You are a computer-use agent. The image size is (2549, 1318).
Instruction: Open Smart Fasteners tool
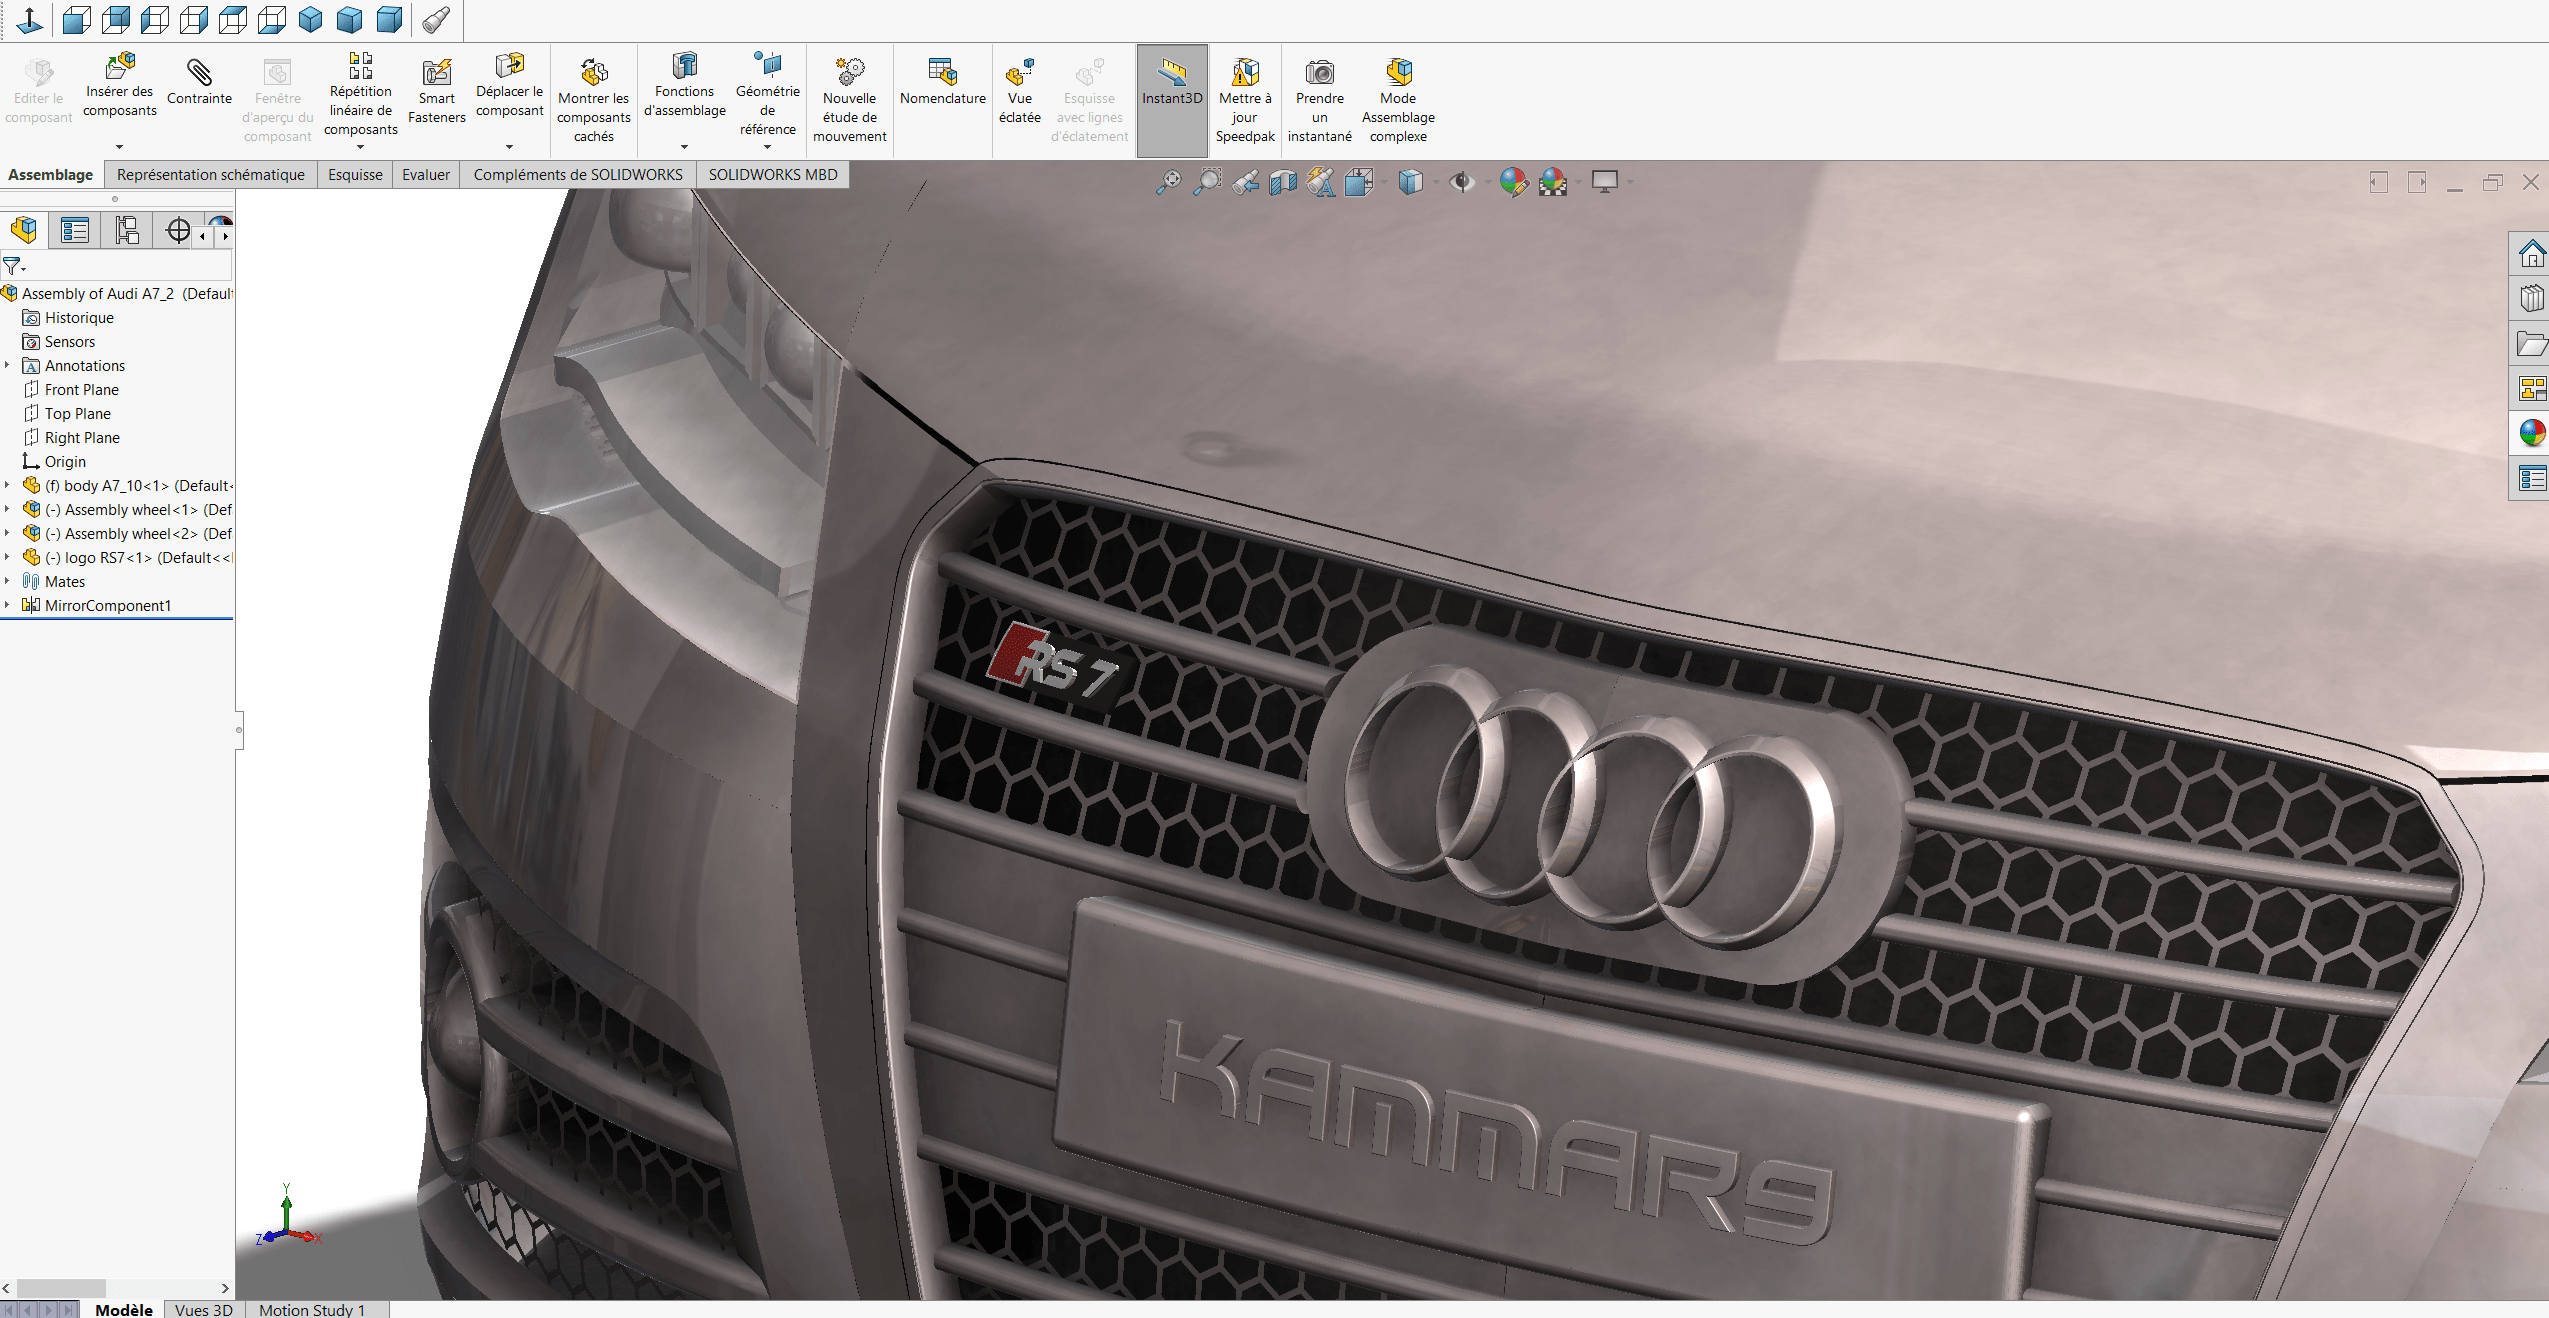pyautogui.click(x=437, y=90)
